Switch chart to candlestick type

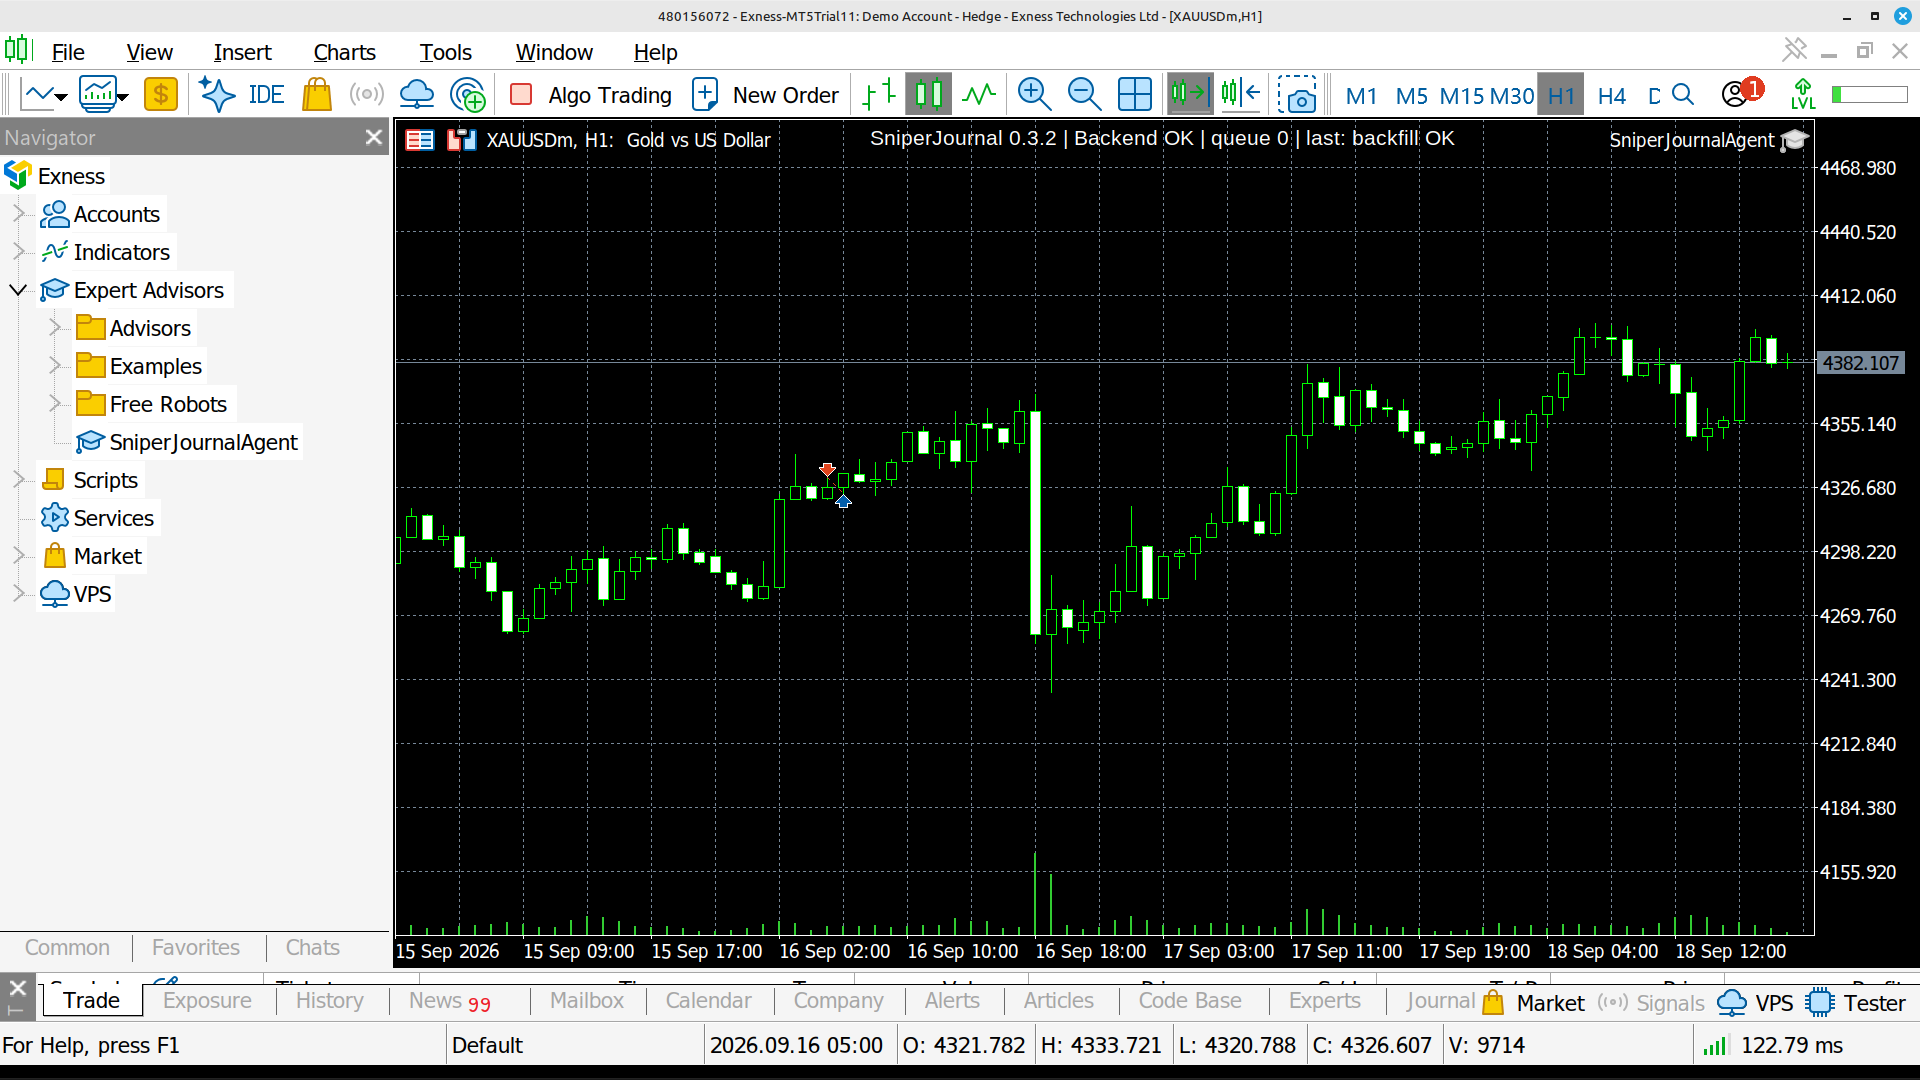928,95
